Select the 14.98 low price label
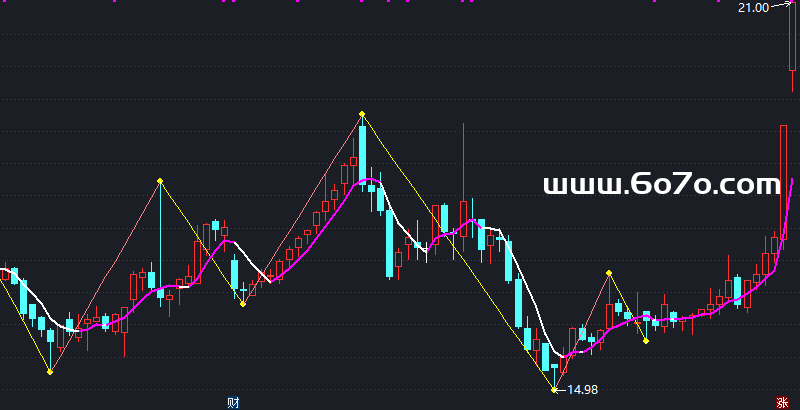 tap(583, 390)
